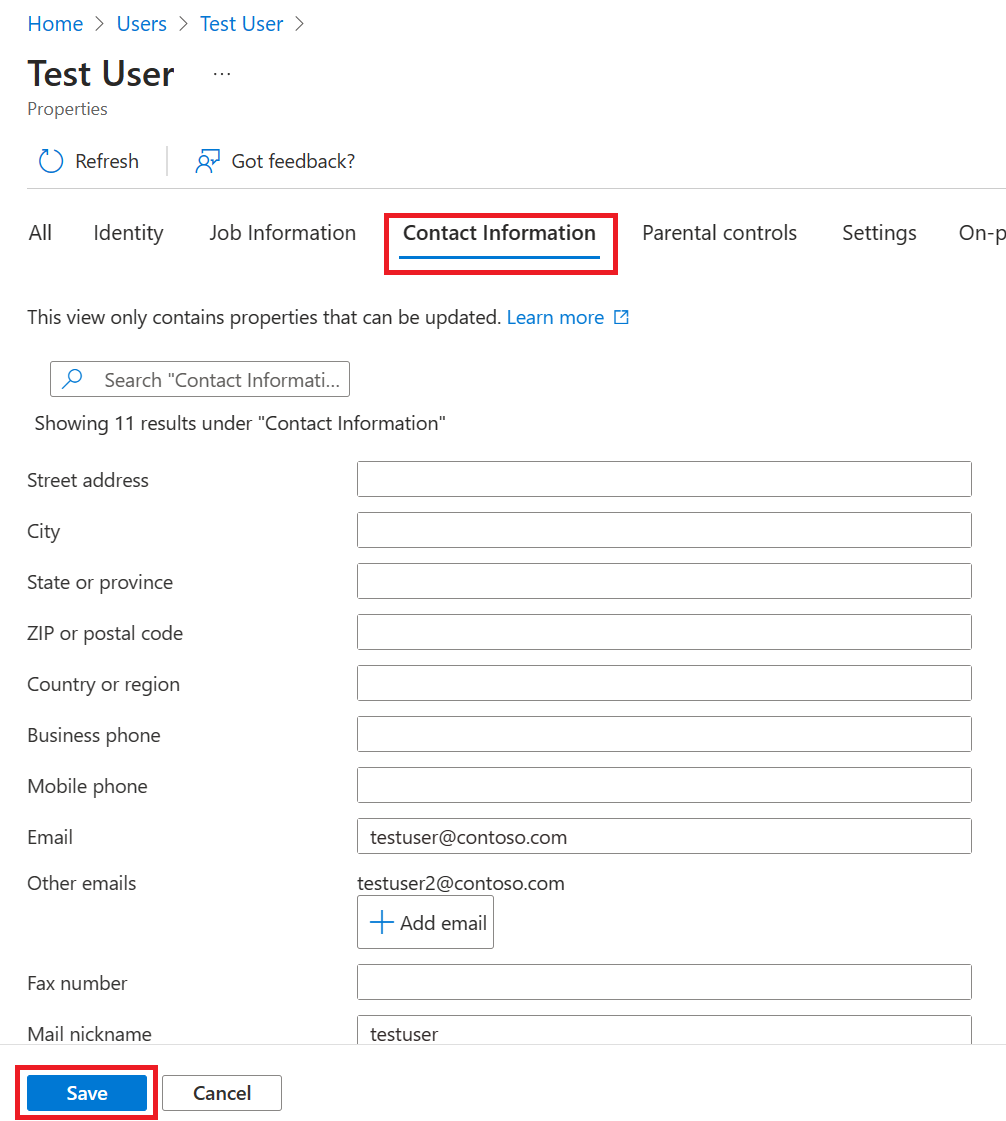
Task: Click the Email field containing testuser@contoso.com
Action: 664,836
